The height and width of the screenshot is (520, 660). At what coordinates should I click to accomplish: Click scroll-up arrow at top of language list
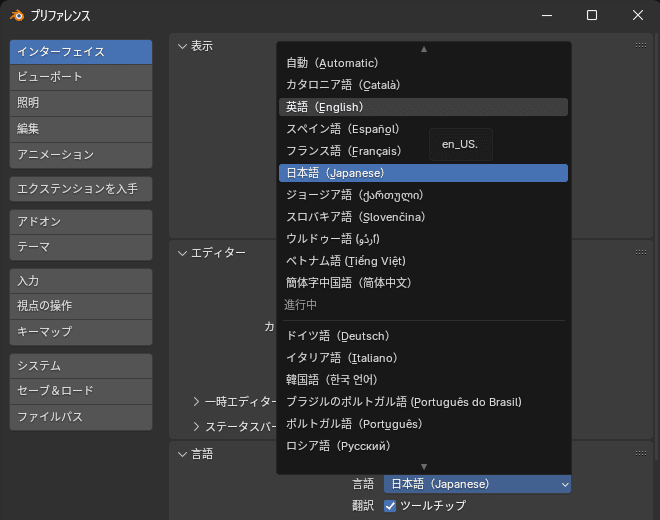(x=424, y=49)
